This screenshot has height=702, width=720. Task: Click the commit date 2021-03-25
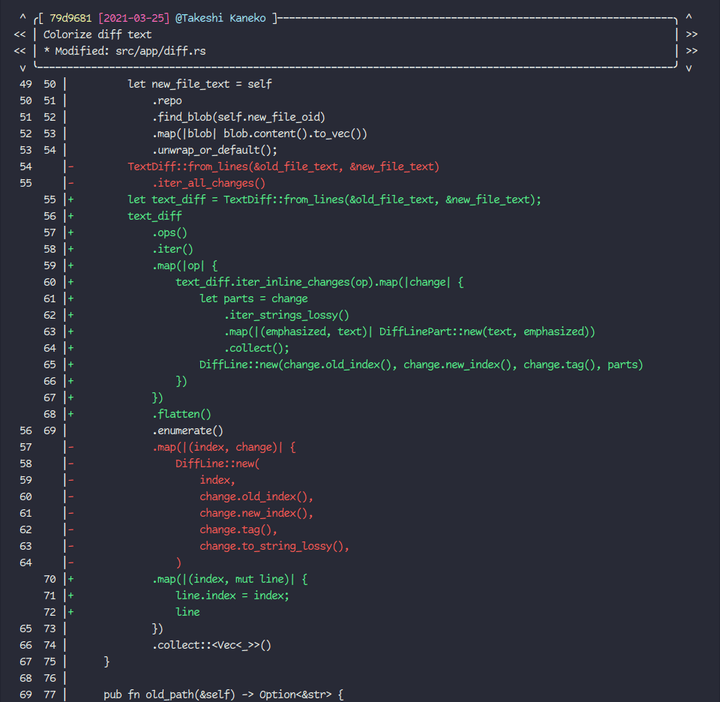point(134,18)
